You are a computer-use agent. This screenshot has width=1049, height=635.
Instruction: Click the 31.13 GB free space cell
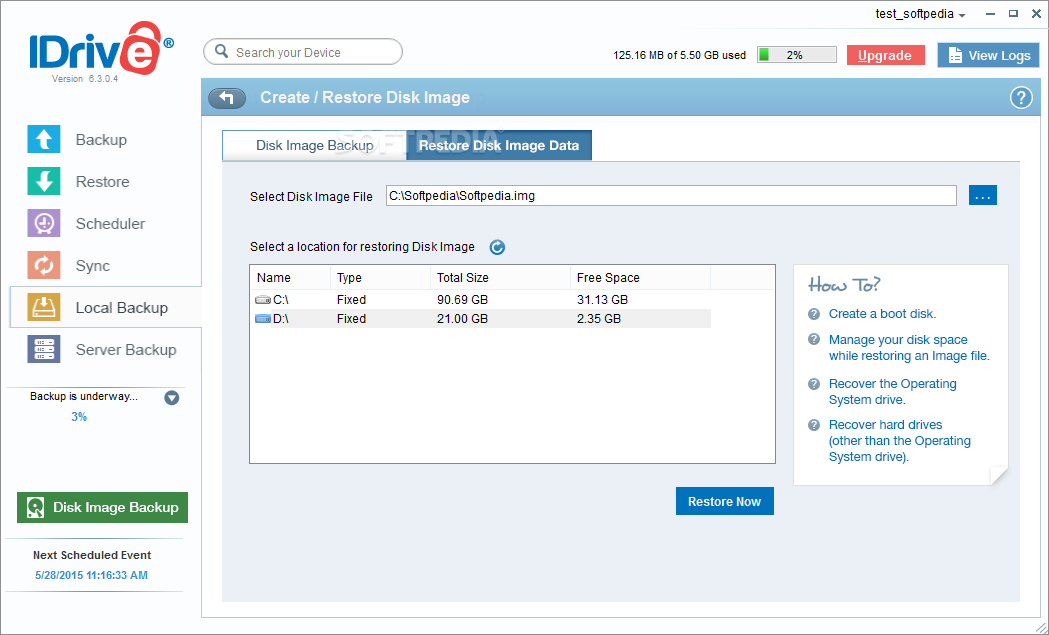pos(602,300)
